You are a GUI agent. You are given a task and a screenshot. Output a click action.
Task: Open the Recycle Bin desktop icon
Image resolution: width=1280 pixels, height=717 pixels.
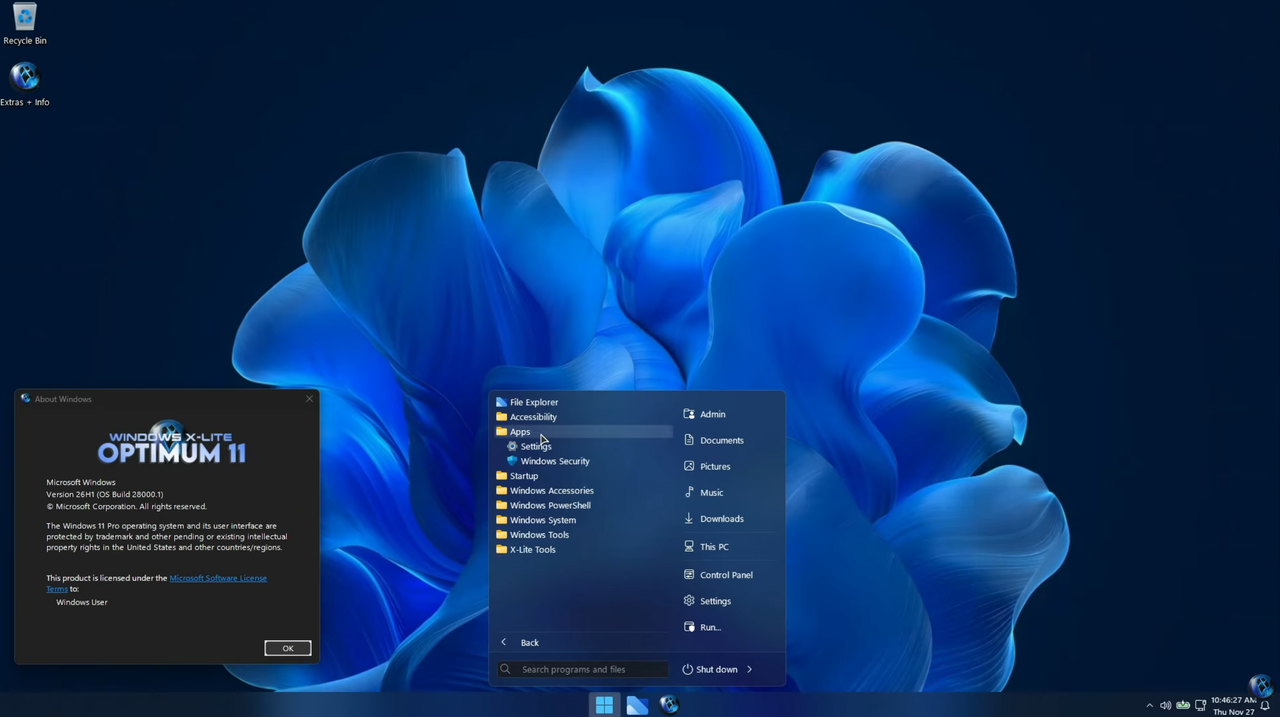pyautogui.click(x=24, y=23)
